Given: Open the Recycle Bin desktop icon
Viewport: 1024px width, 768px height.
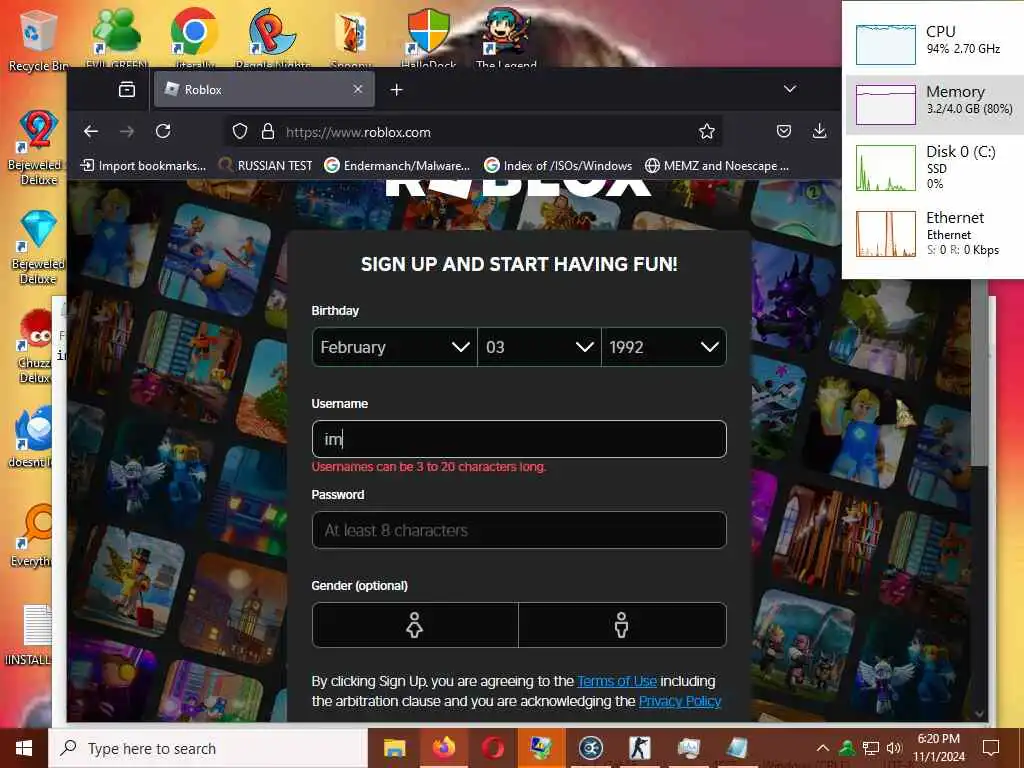Looking at the screenshot, I should [x=37, y=39].
